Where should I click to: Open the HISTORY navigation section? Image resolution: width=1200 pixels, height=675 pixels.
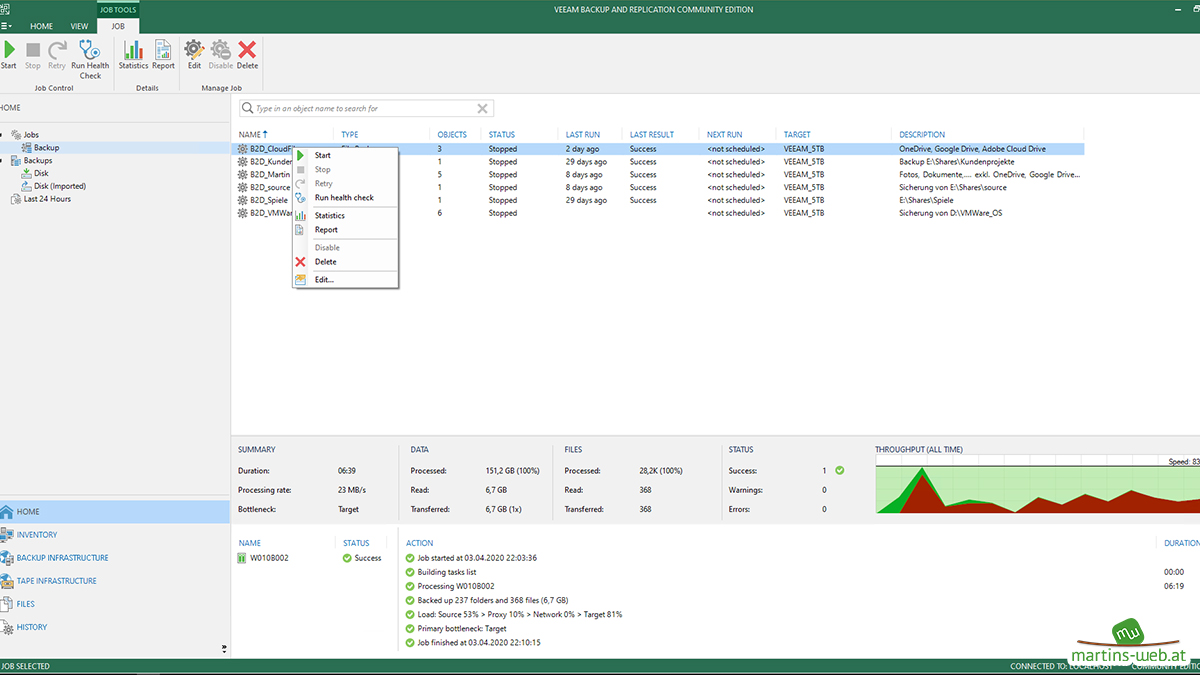click(x=115, y=627)
